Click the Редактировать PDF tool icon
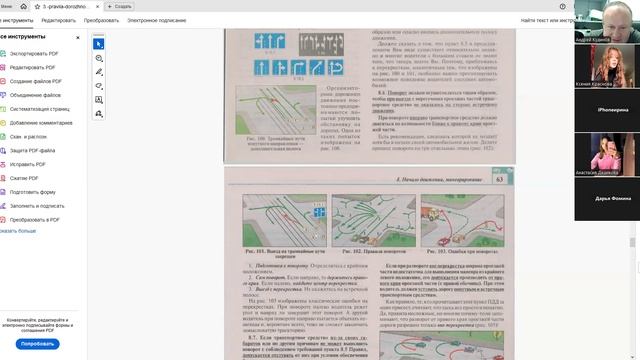This screenshot has height=360, width=640. (3, 67)
